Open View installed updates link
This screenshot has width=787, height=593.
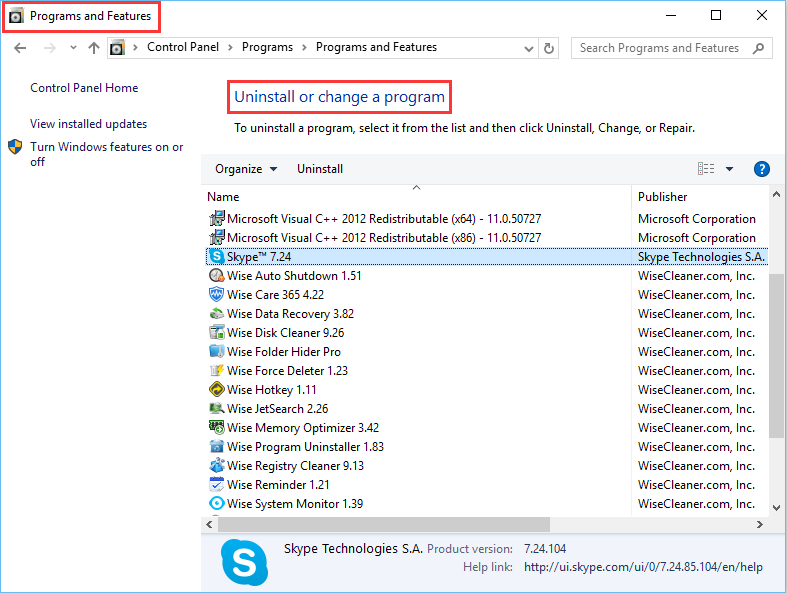[88, 124]
